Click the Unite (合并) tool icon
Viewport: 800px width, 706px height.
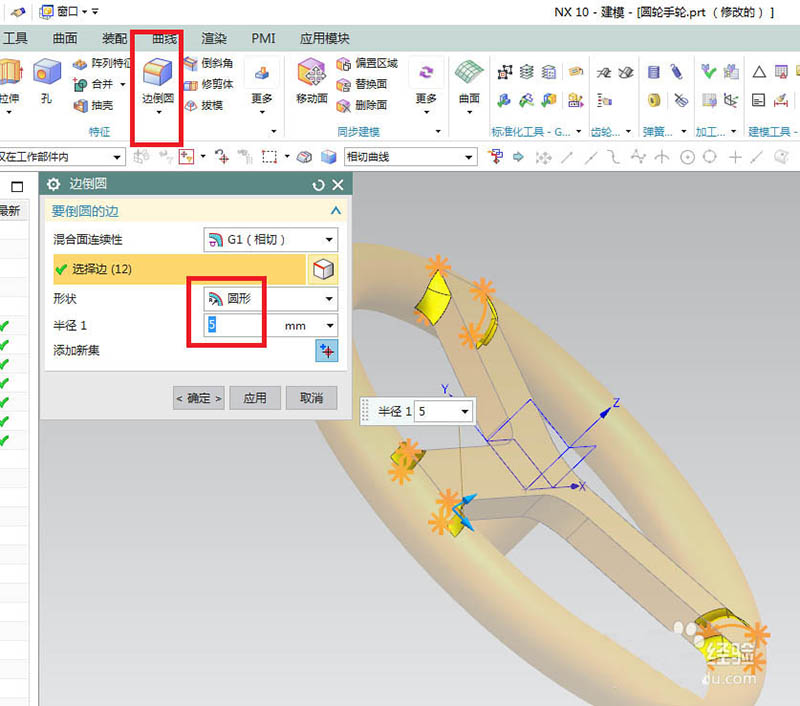(80, 84)
